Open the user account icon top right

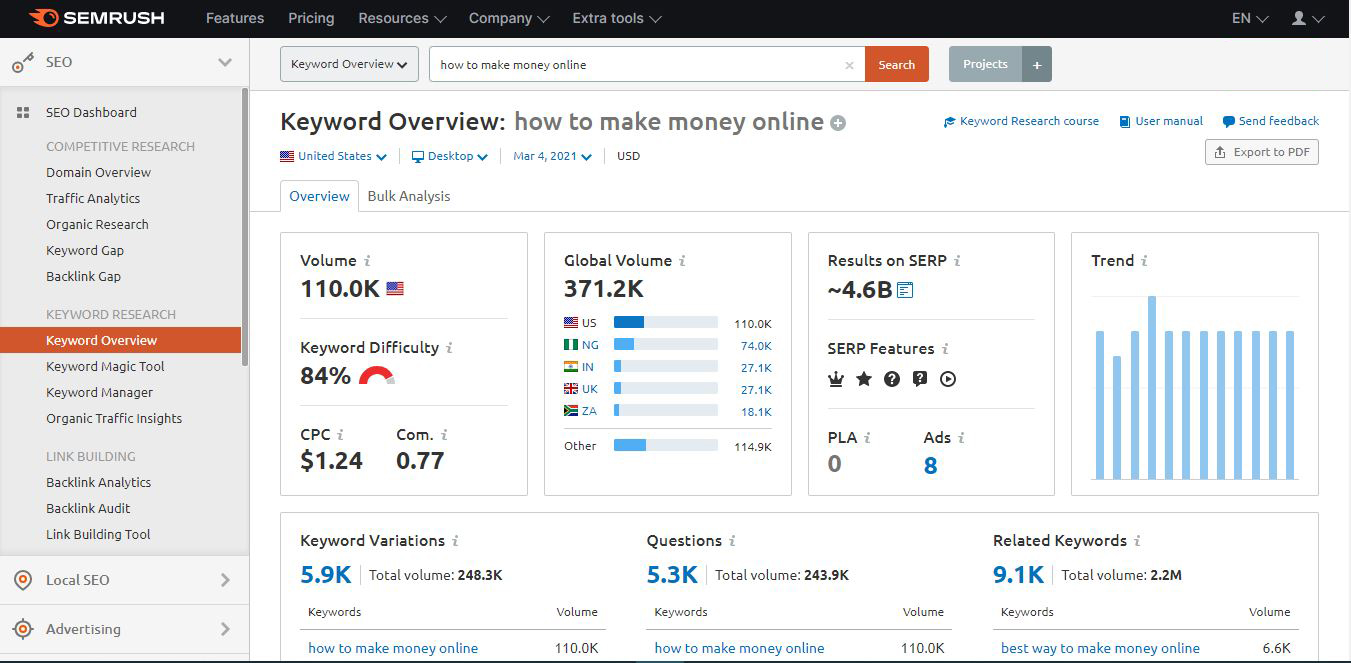(x=1300, y=17)
